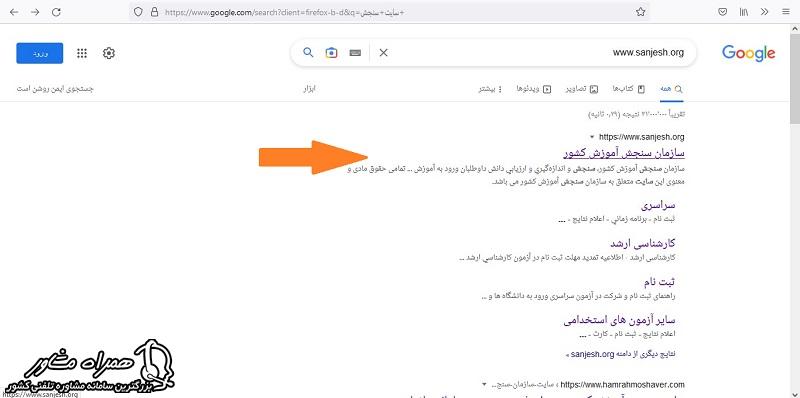
Task: Select the همه (All) results tab
Action: click(x=671, y=89)
